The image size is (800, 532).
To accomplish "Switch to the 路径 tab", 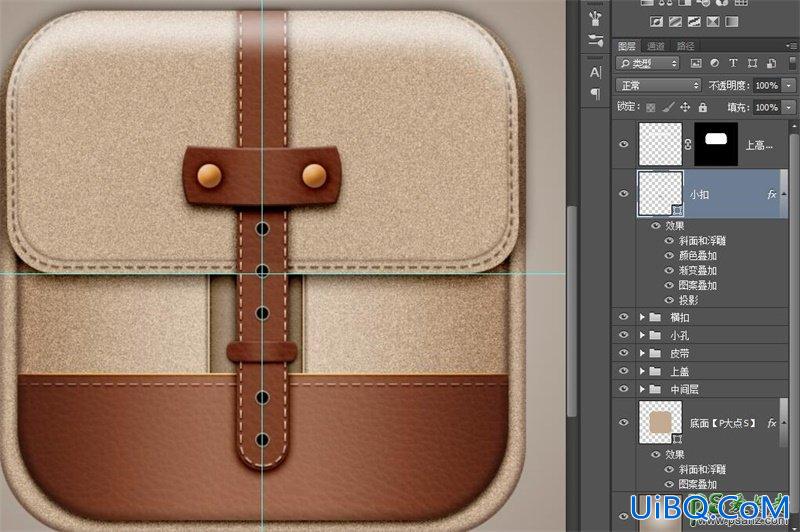I will (685, 46).
